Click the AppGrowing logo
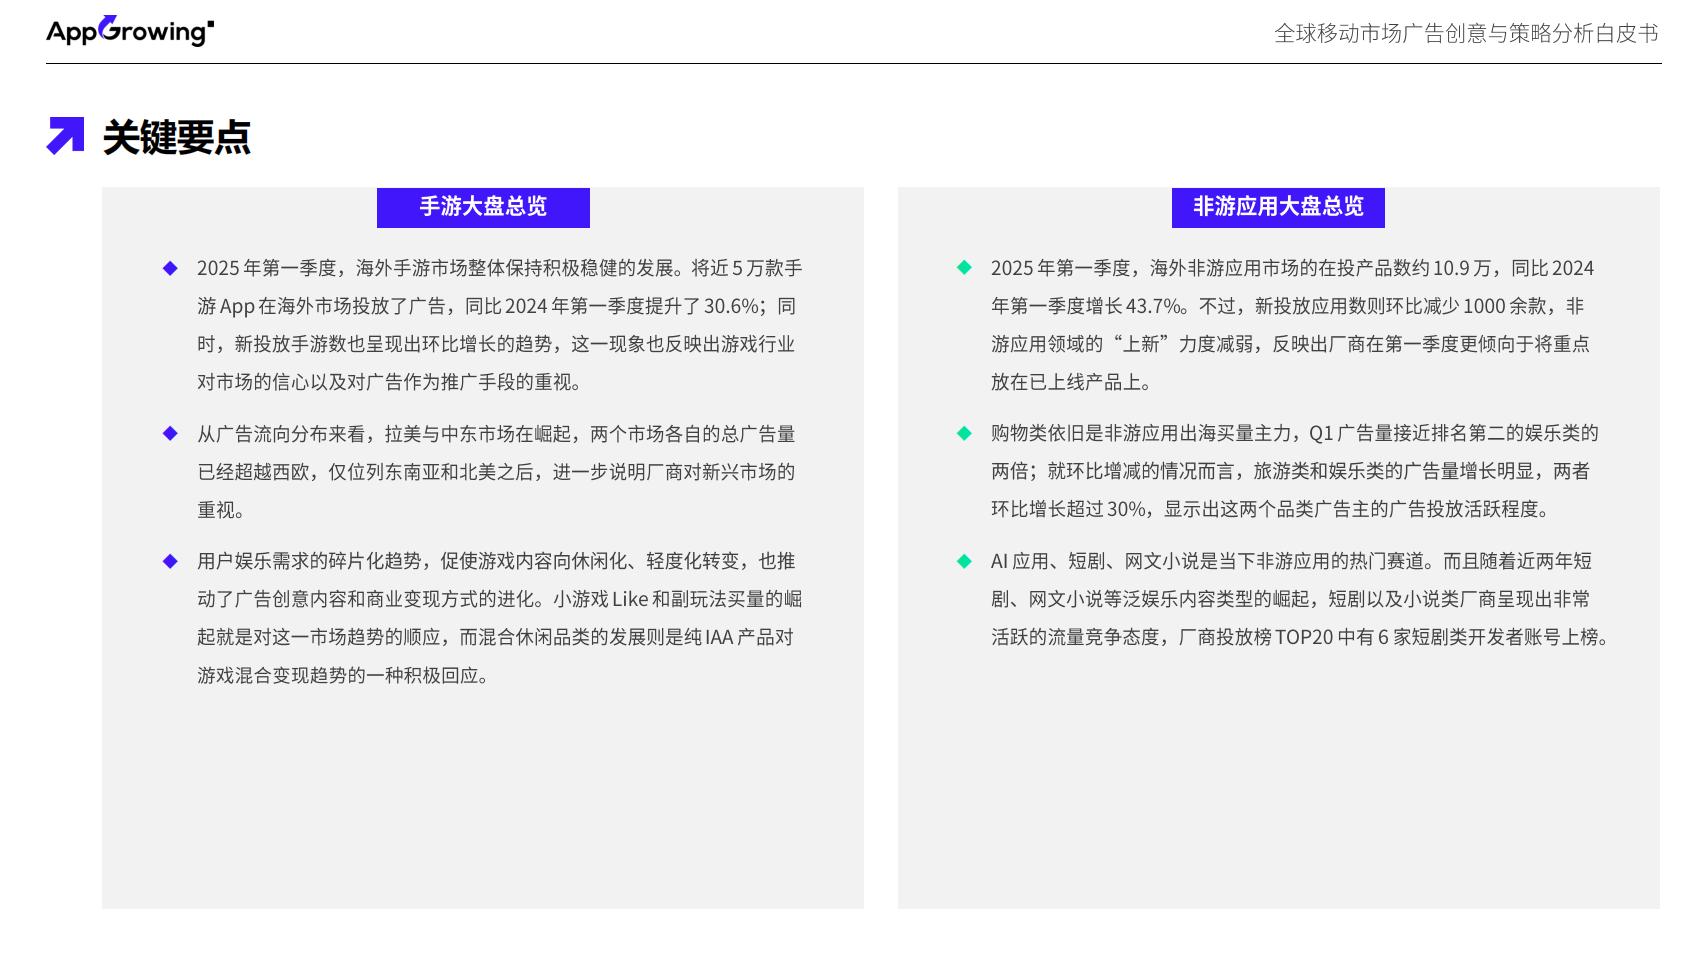This screenshot has width=1708, height=960. [127, 31]
